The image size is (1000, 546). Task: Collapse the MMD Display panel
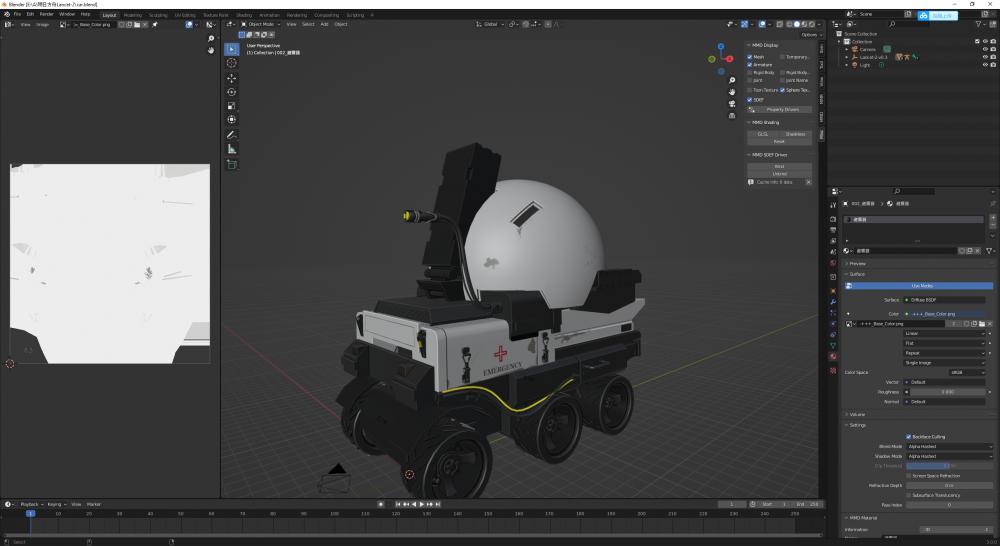tap(764, 45)
